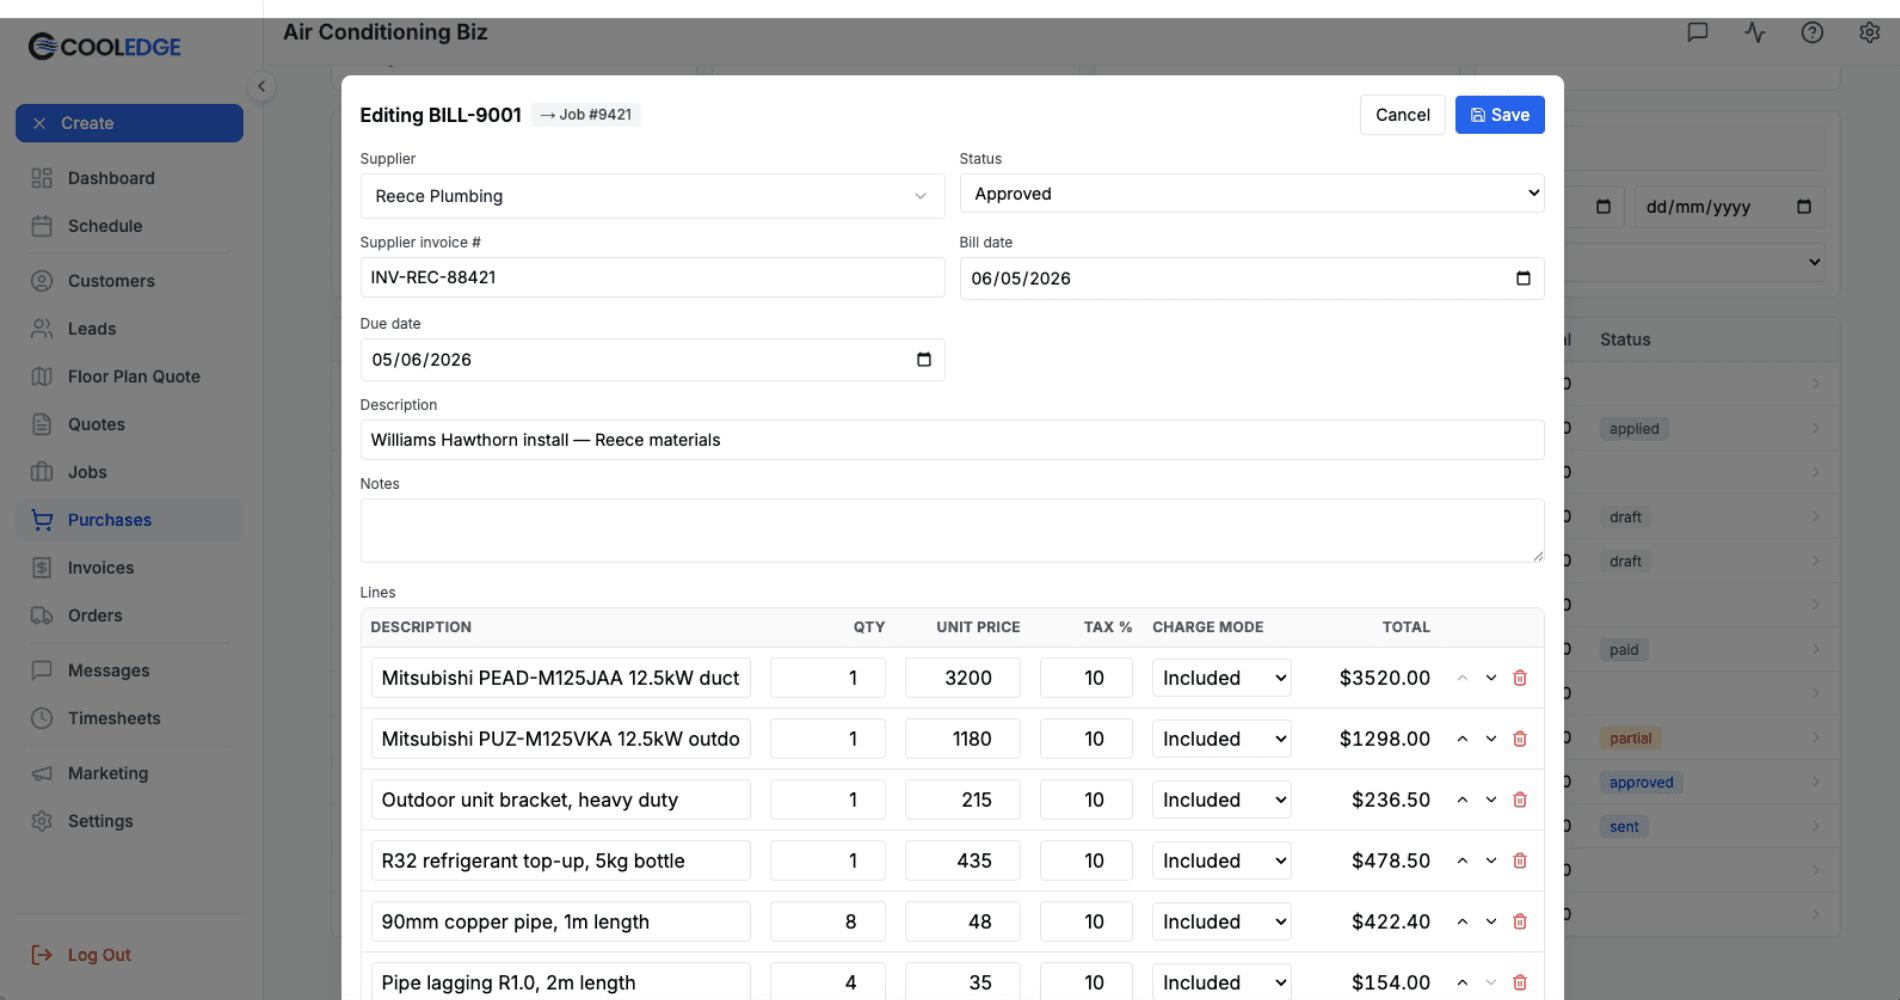This screenshot has height=1000, width=1900.
Task: Move the Outdoor unit bracket line down
Action: click(1491, 800)
